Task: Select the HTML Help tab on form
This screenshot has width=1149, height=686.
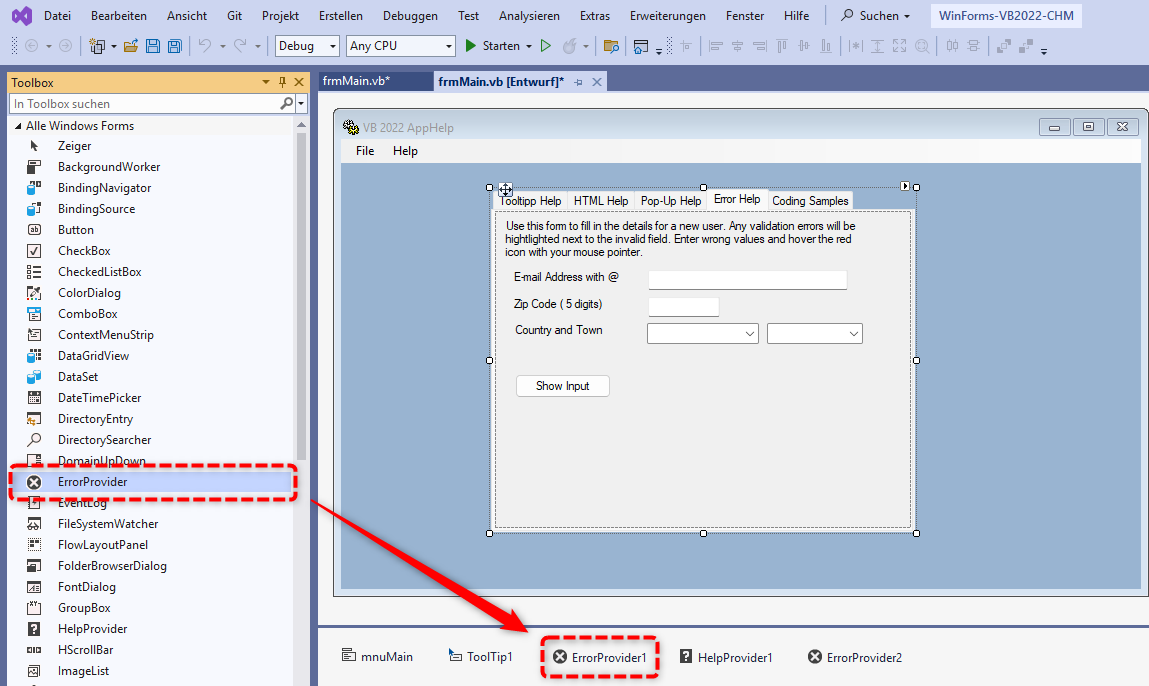Action: [x=600, y=201]
